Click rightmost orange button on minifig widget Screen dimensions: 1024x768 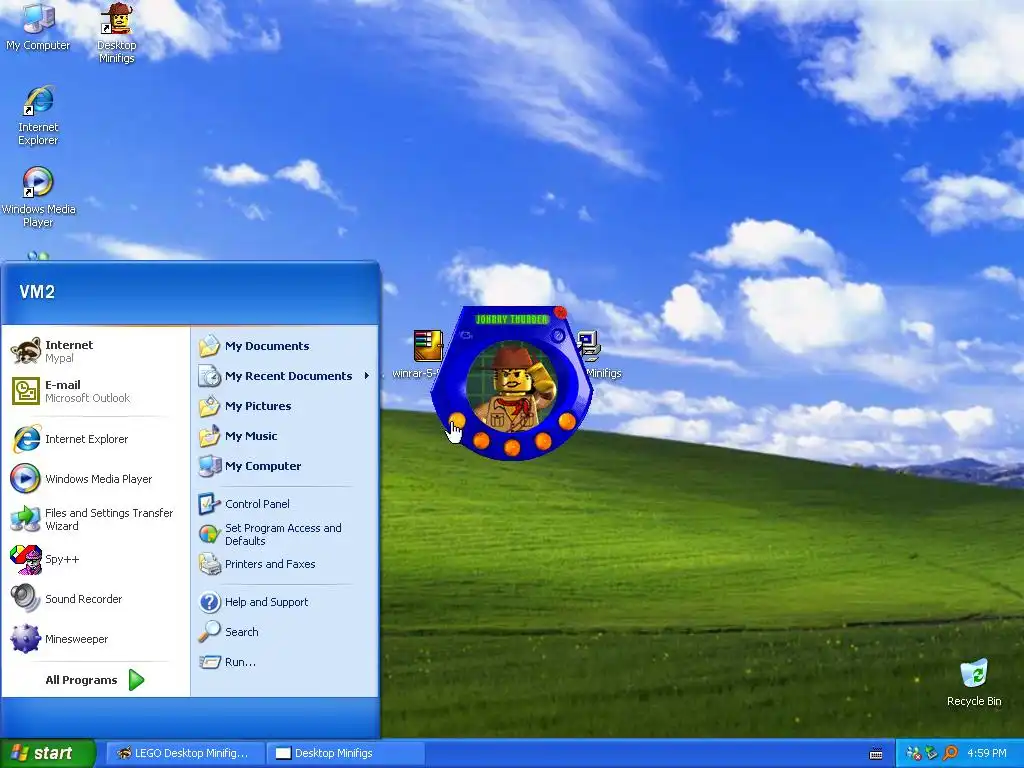click(567, 421)
